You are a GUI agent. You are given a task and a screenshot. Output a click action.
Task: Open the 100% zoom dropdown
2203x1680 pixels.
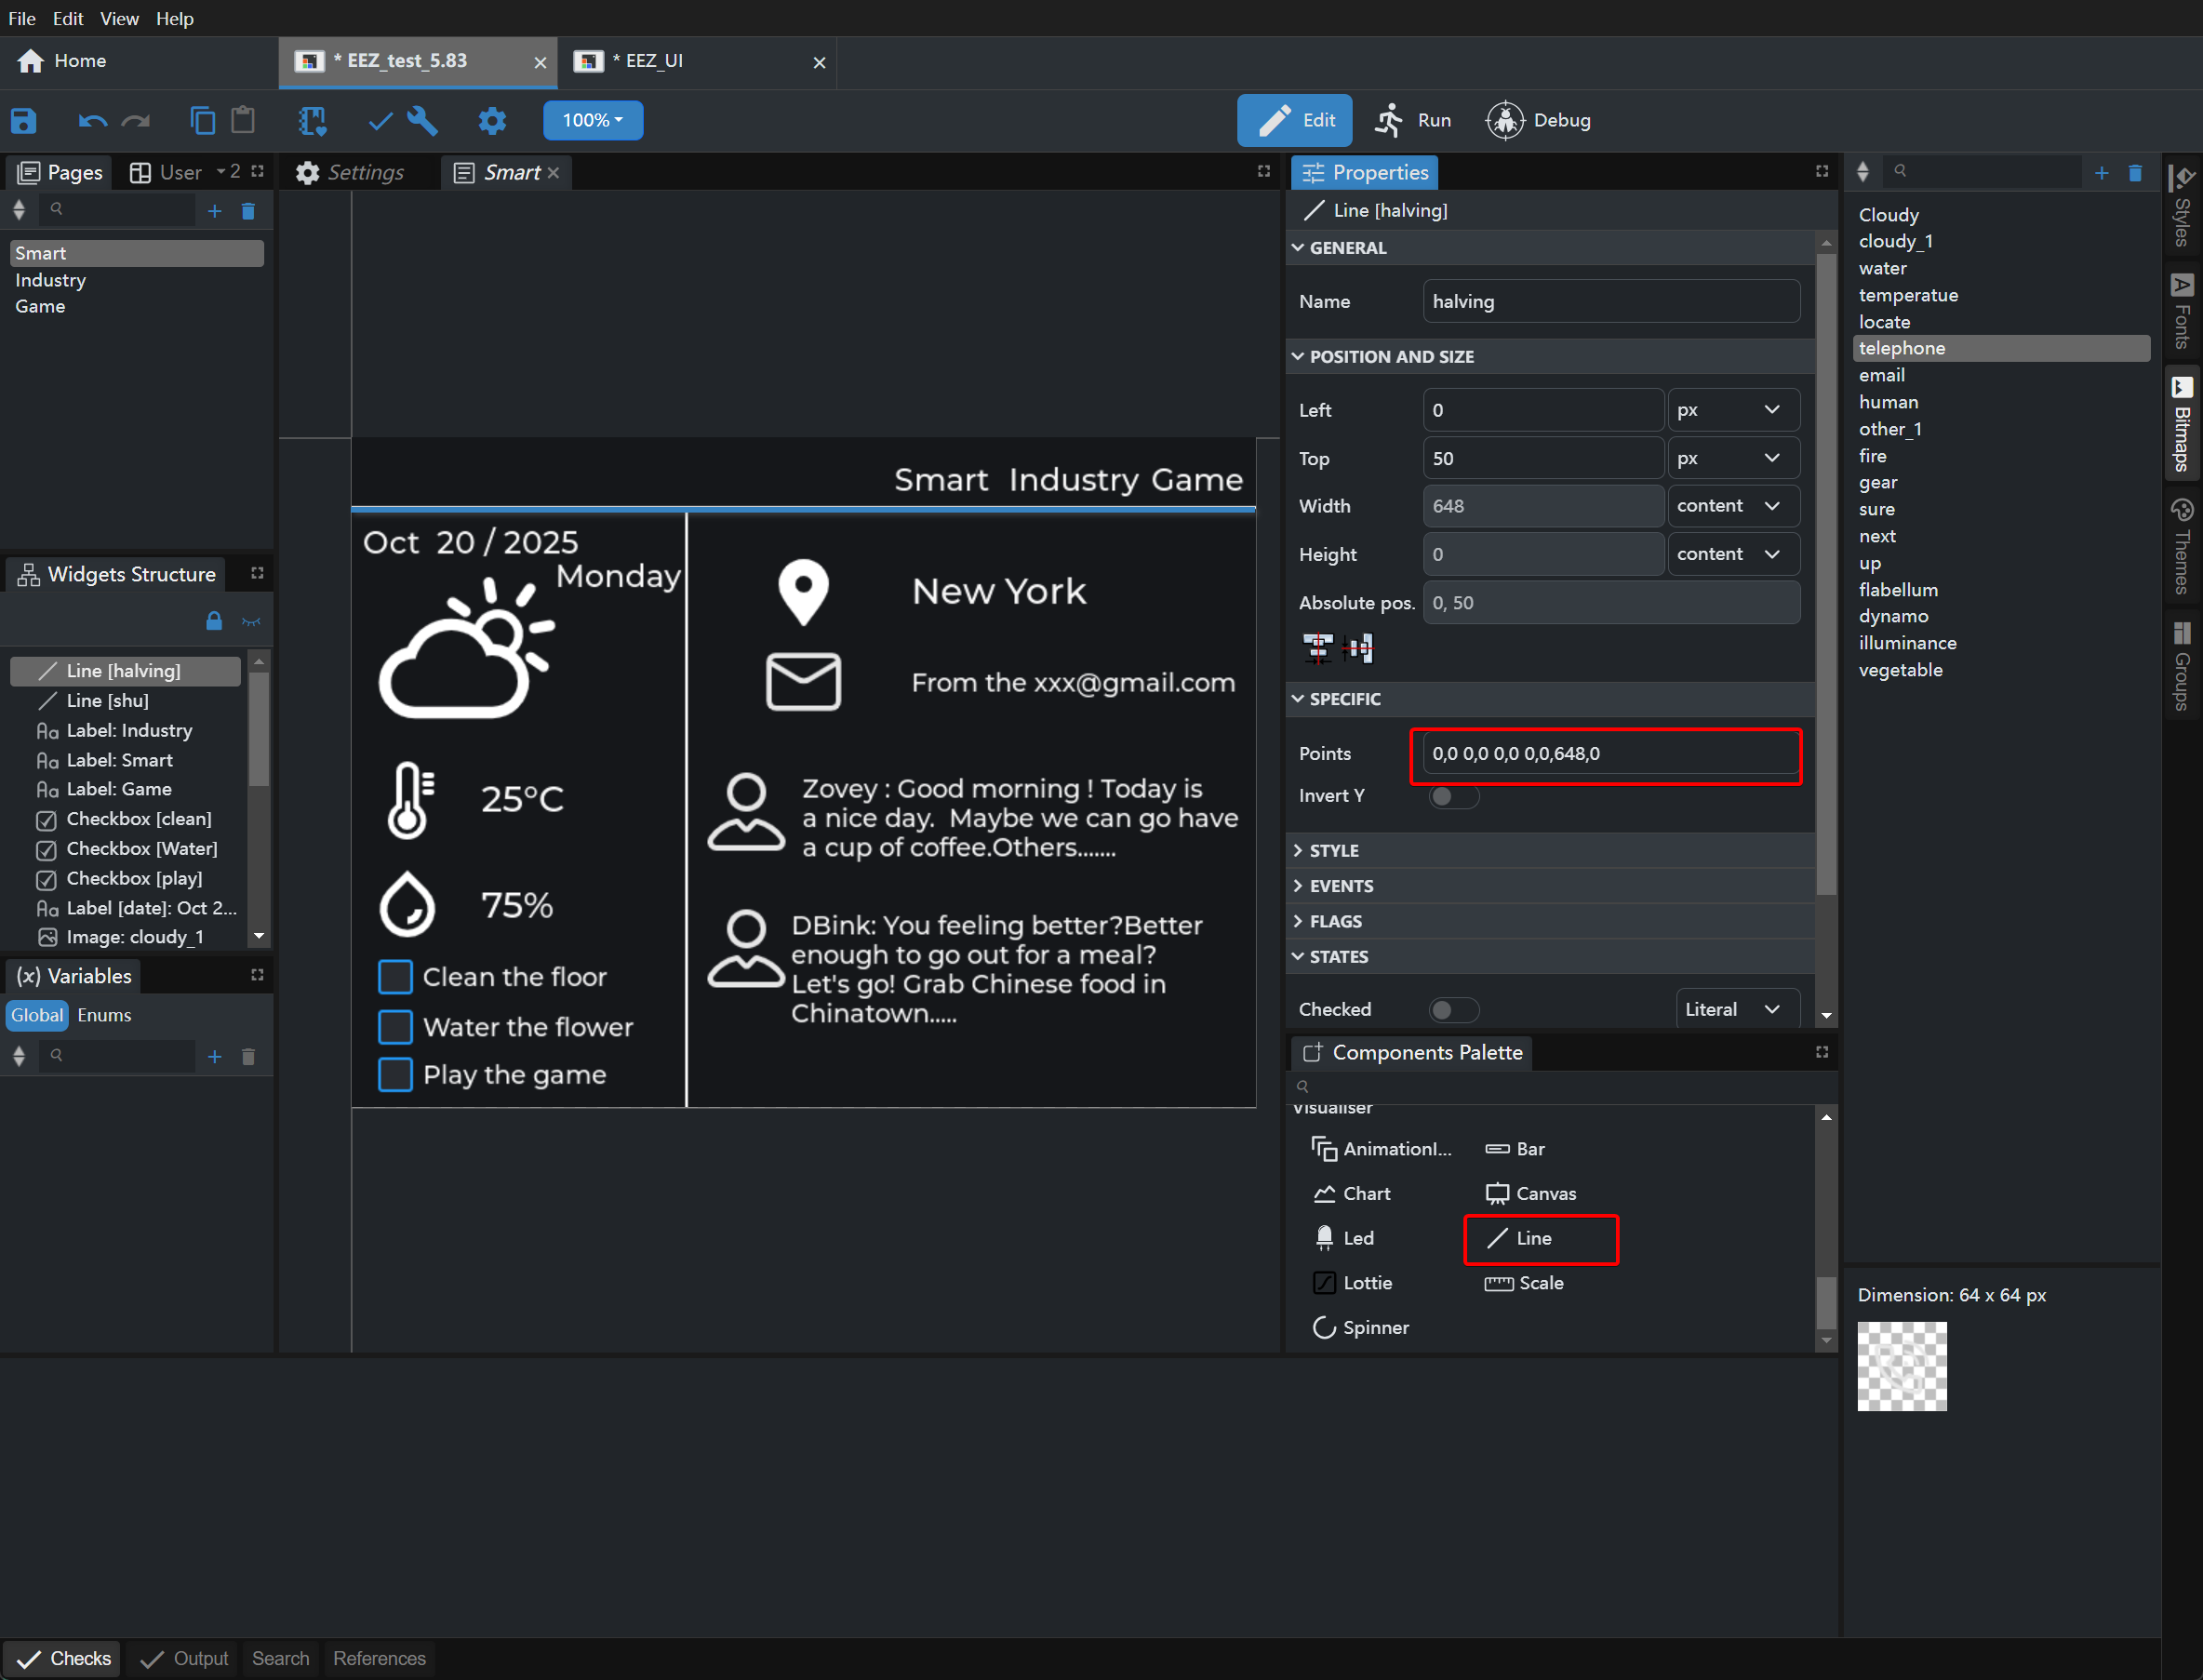(592, 120)
